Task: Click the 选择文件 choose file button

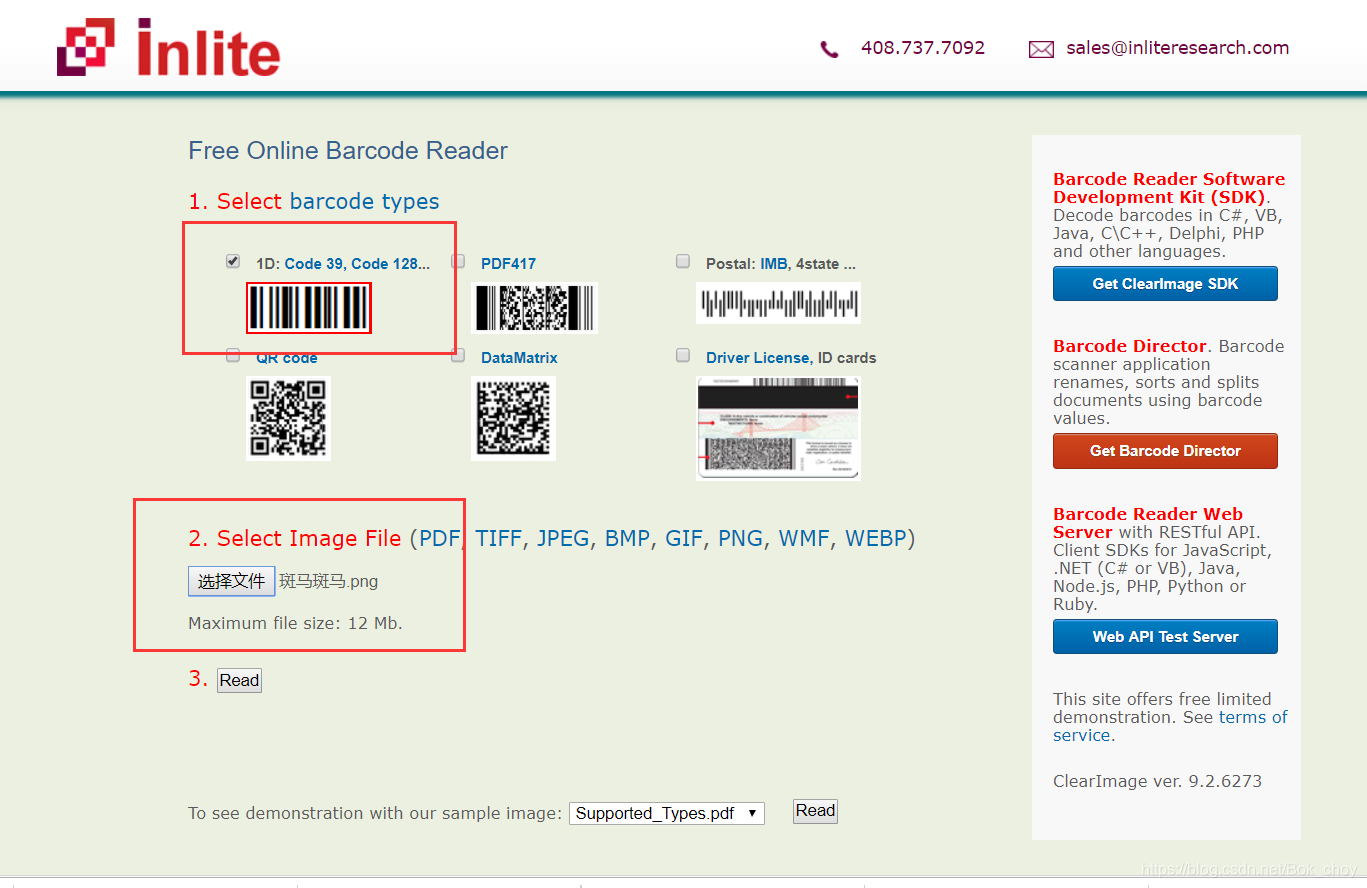Action: pos(231,581)
